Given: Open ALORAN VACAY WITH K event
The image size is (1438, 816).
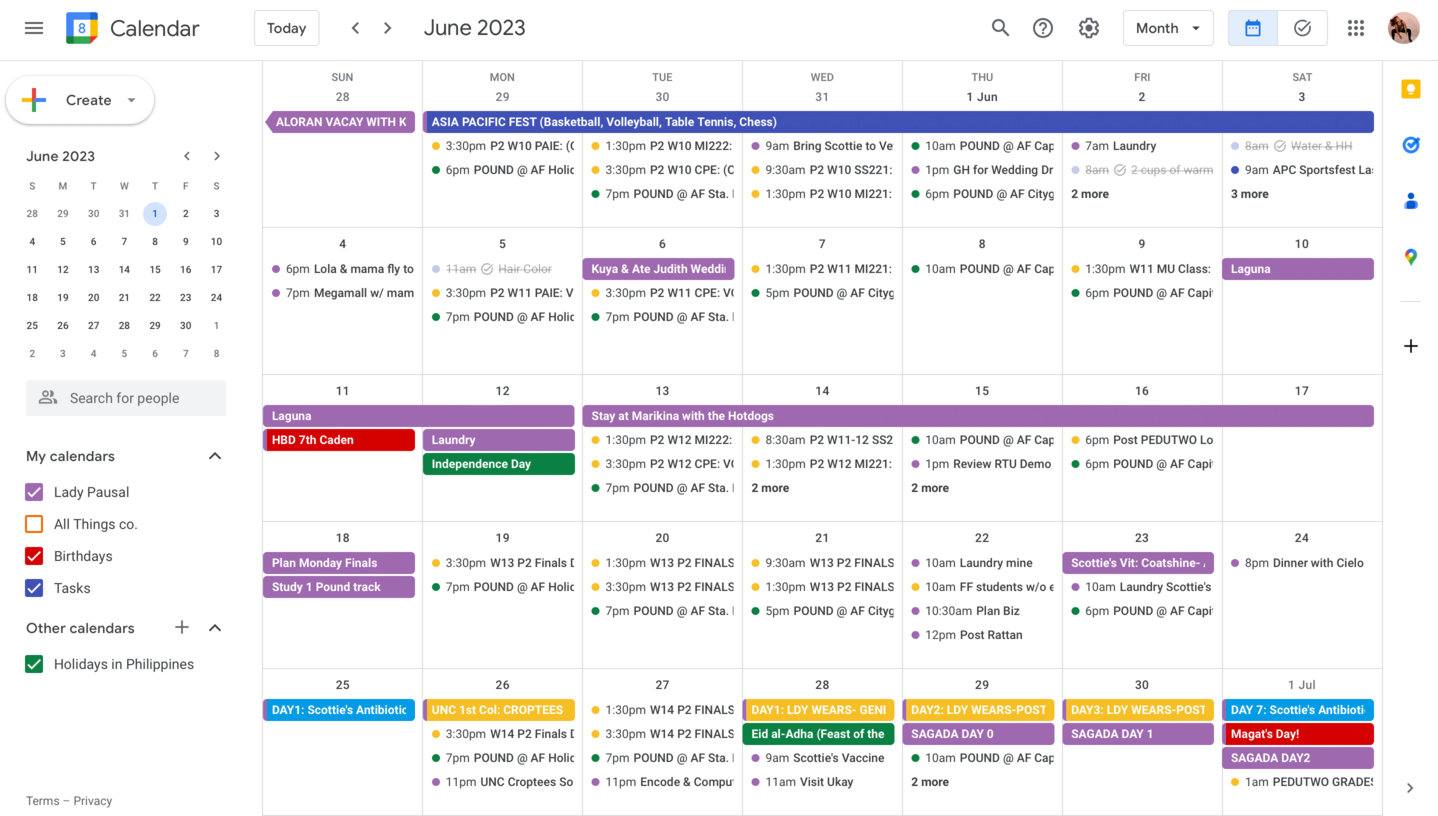Looking at the screenshot, I should click(x=340, y=122).
